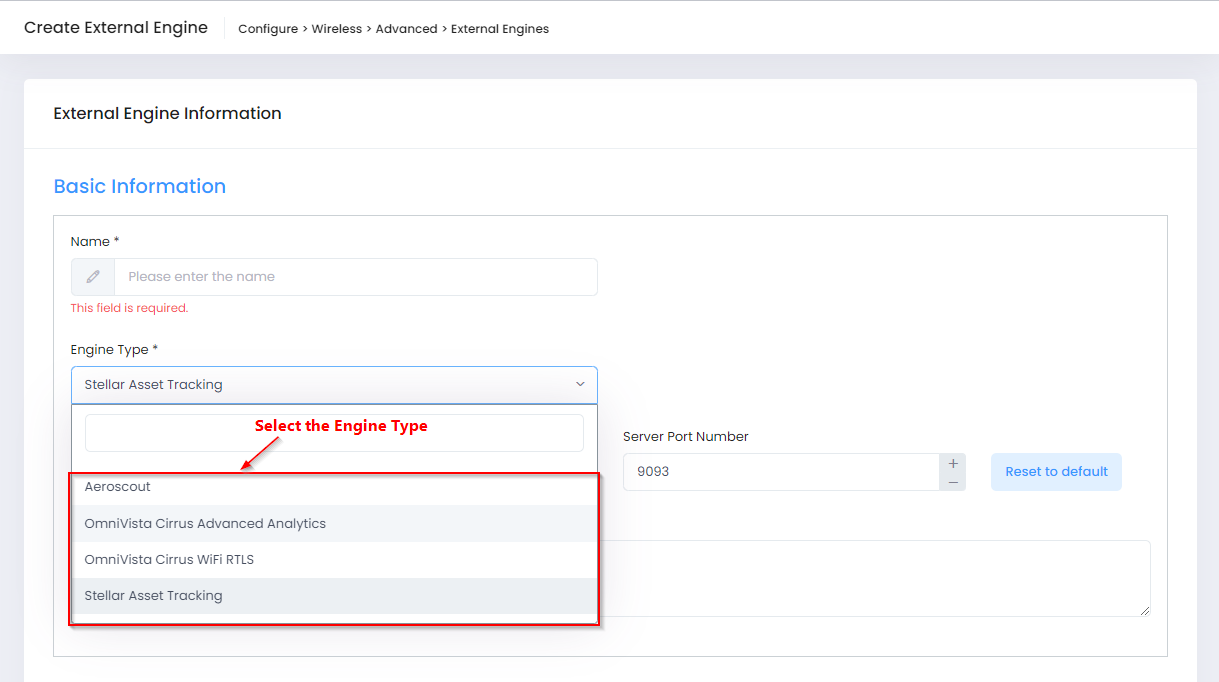Open the Wireless breadcrumb item
This screenshot has height=682, width=1219.
pyautogui.click(x=336, y=29)
